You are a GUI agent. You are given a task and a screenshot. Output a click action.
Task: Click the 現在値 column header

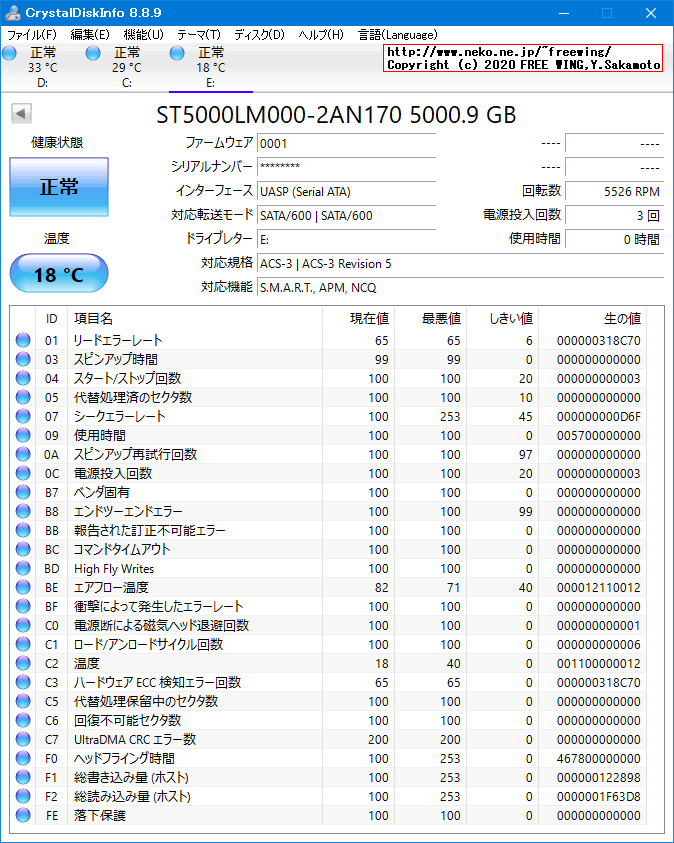(358, 318)
